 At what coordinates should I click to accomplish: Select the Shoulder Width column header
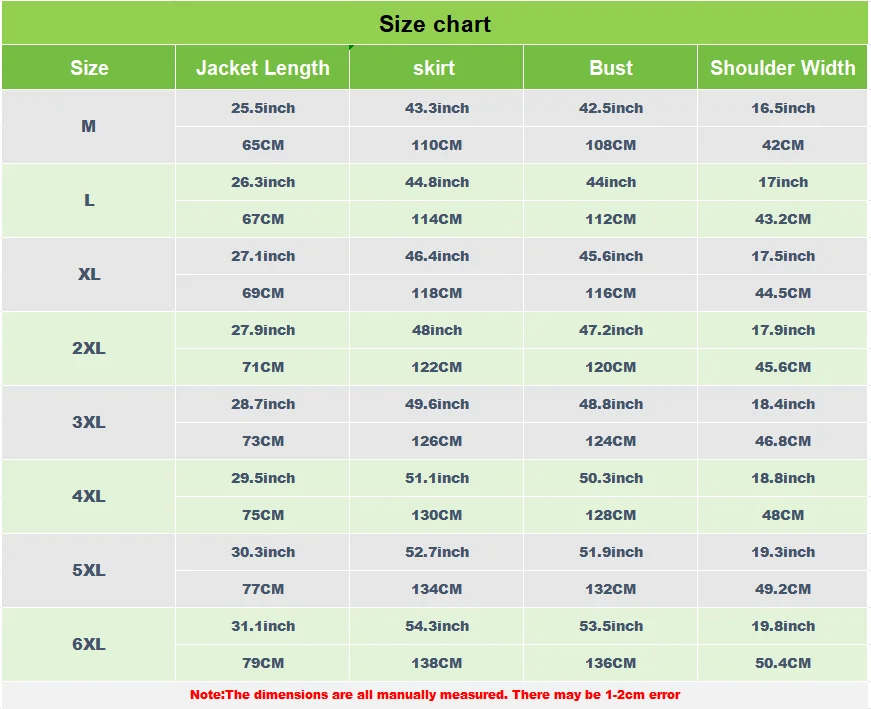[x=782, y=68]
